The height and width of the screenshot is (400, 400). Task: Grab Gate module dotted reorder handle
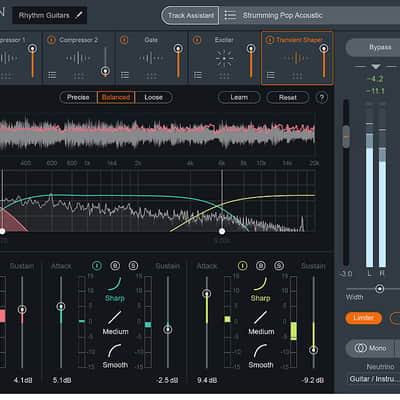(x=151, y=76)
